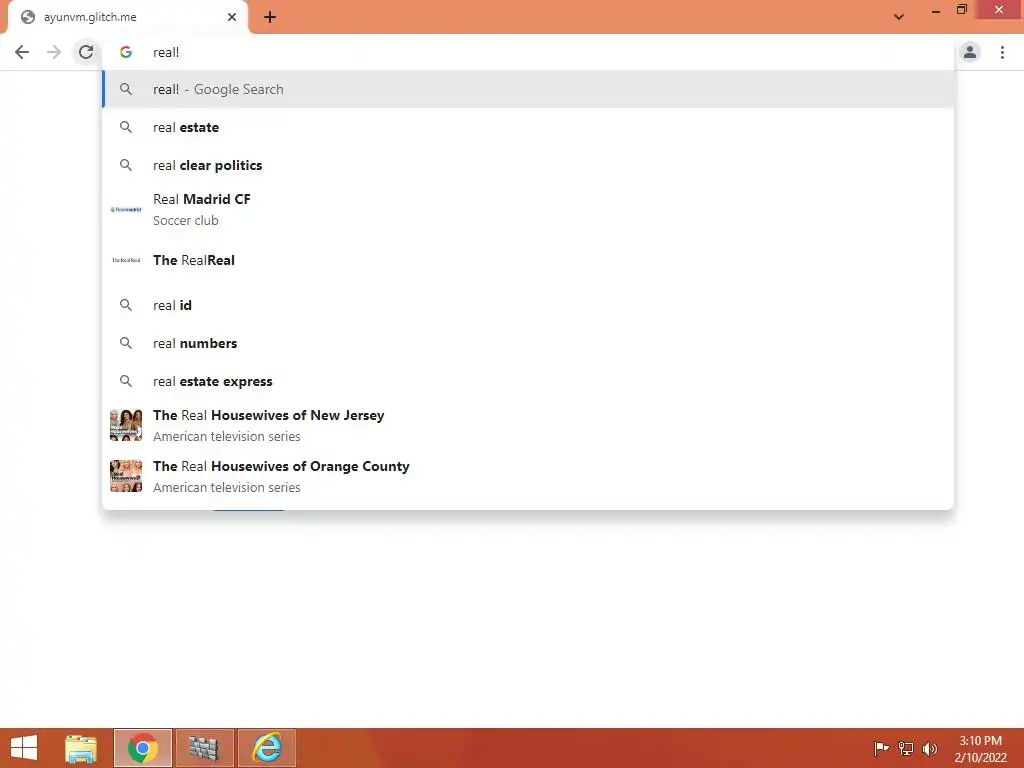Click magnifier icon beside 'real estate express'
This screenshot has width=1024, height=768.
126,381
